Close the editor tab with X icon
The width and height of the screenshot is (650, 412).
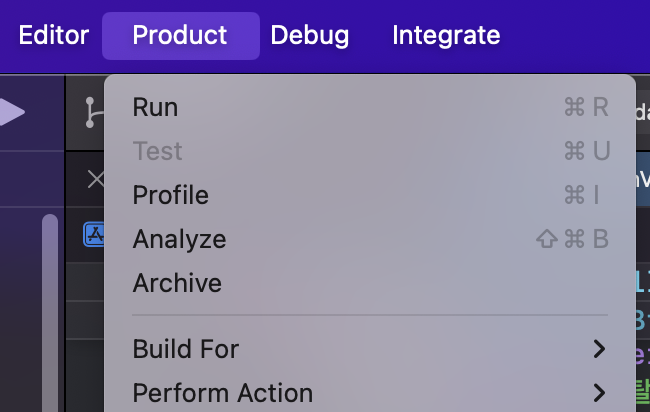click(95, 180)
